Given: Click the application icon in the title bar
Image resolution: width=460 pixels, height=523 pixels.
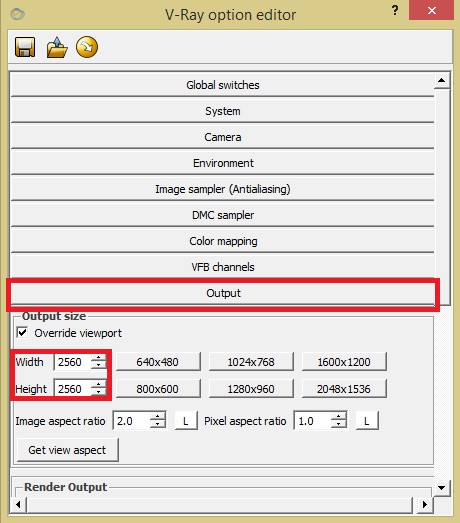Looking at the screenshot, I should coord(17,14).
